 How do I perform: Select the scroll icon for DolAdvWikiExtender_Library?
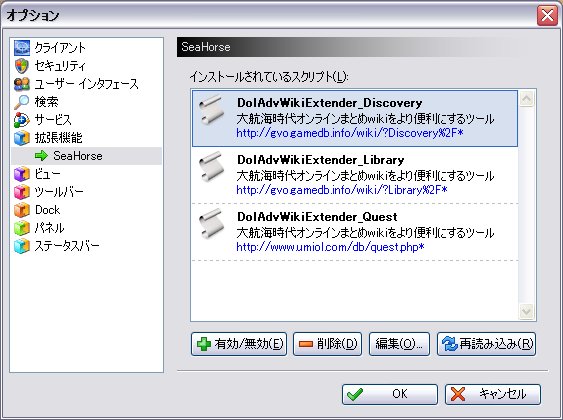(x=211, y=167)
